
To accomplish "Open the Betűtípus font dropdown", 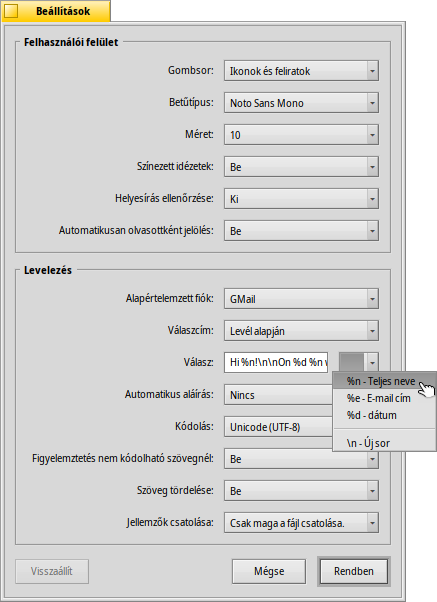I will pos(301,103).
